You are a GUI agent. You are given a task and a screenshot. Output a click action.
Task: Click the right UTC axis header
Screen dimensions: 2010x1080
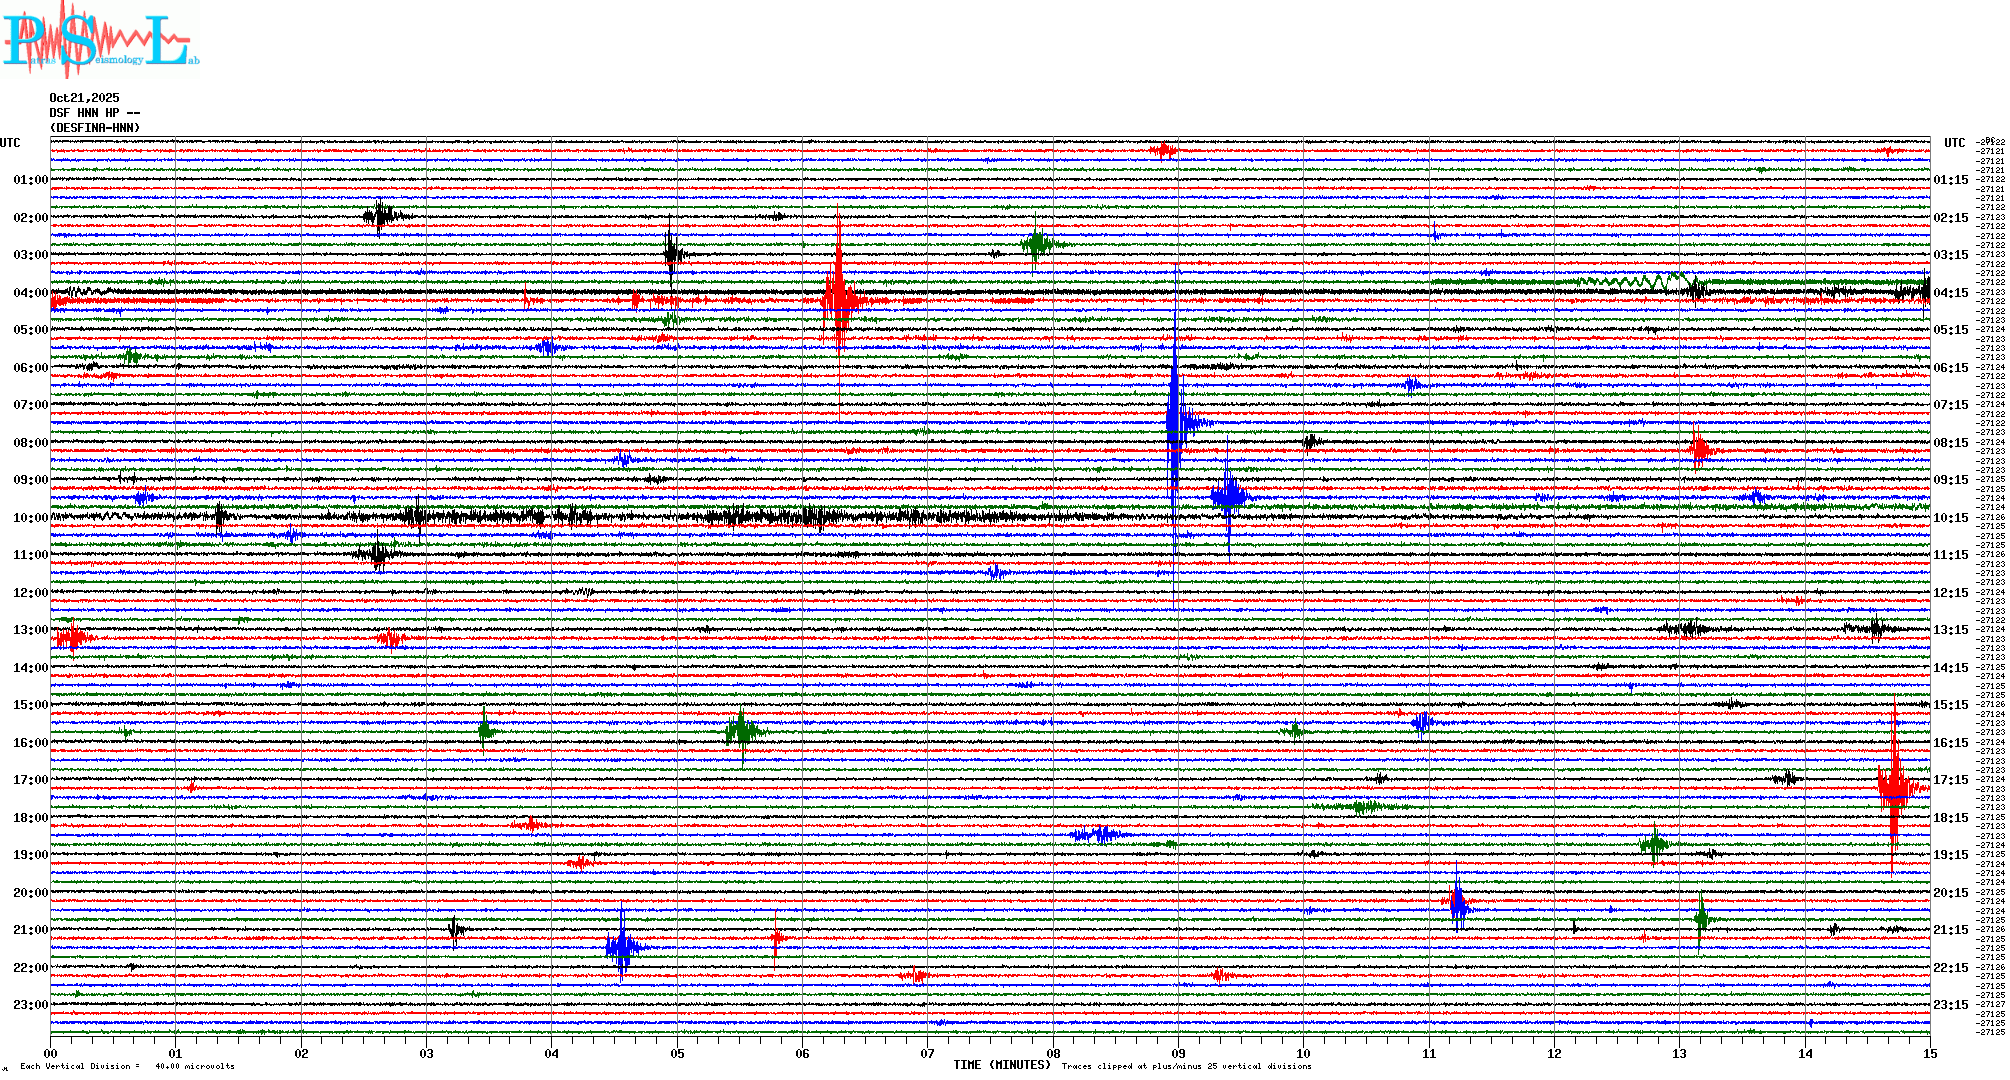coord(1954,143)
